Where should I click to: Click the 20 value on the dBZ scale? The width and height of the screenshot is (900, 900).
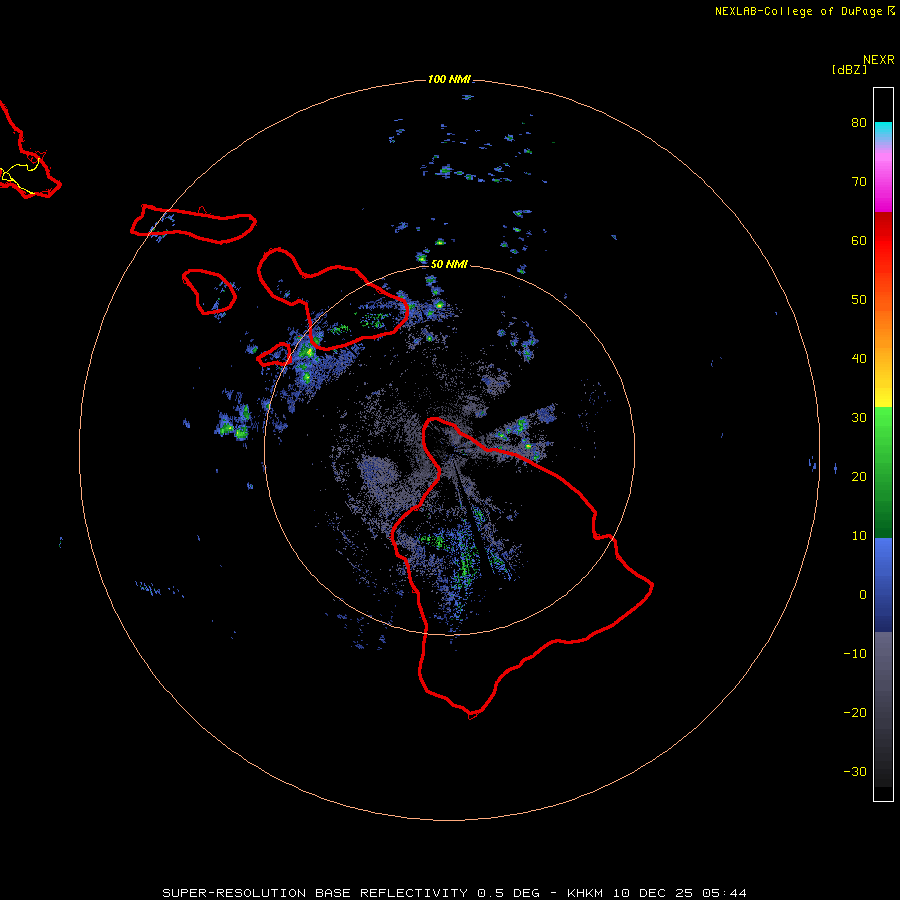click(859, 476)
